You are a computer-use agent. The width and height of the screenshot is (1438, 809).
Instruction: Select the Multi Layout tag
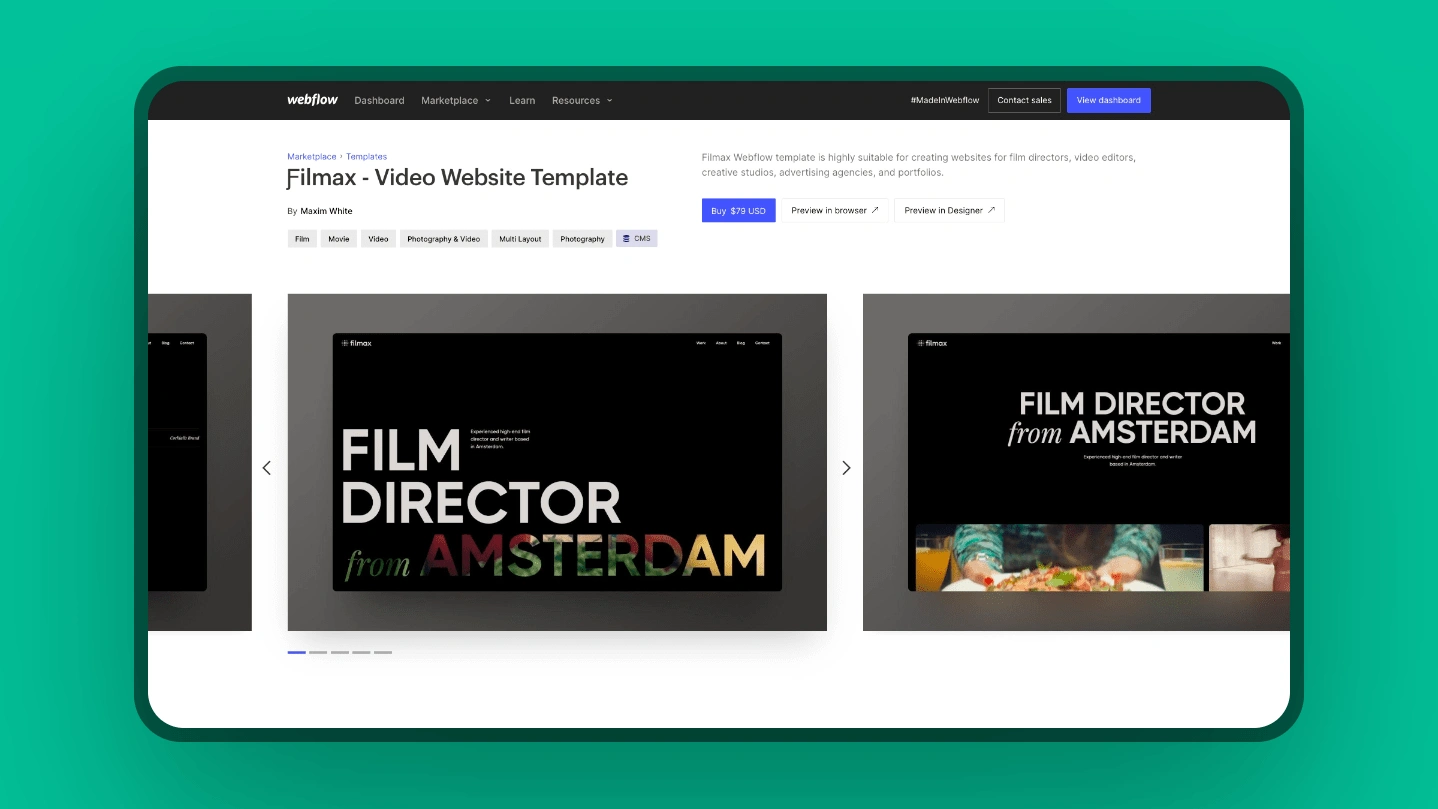coord(520,239)
